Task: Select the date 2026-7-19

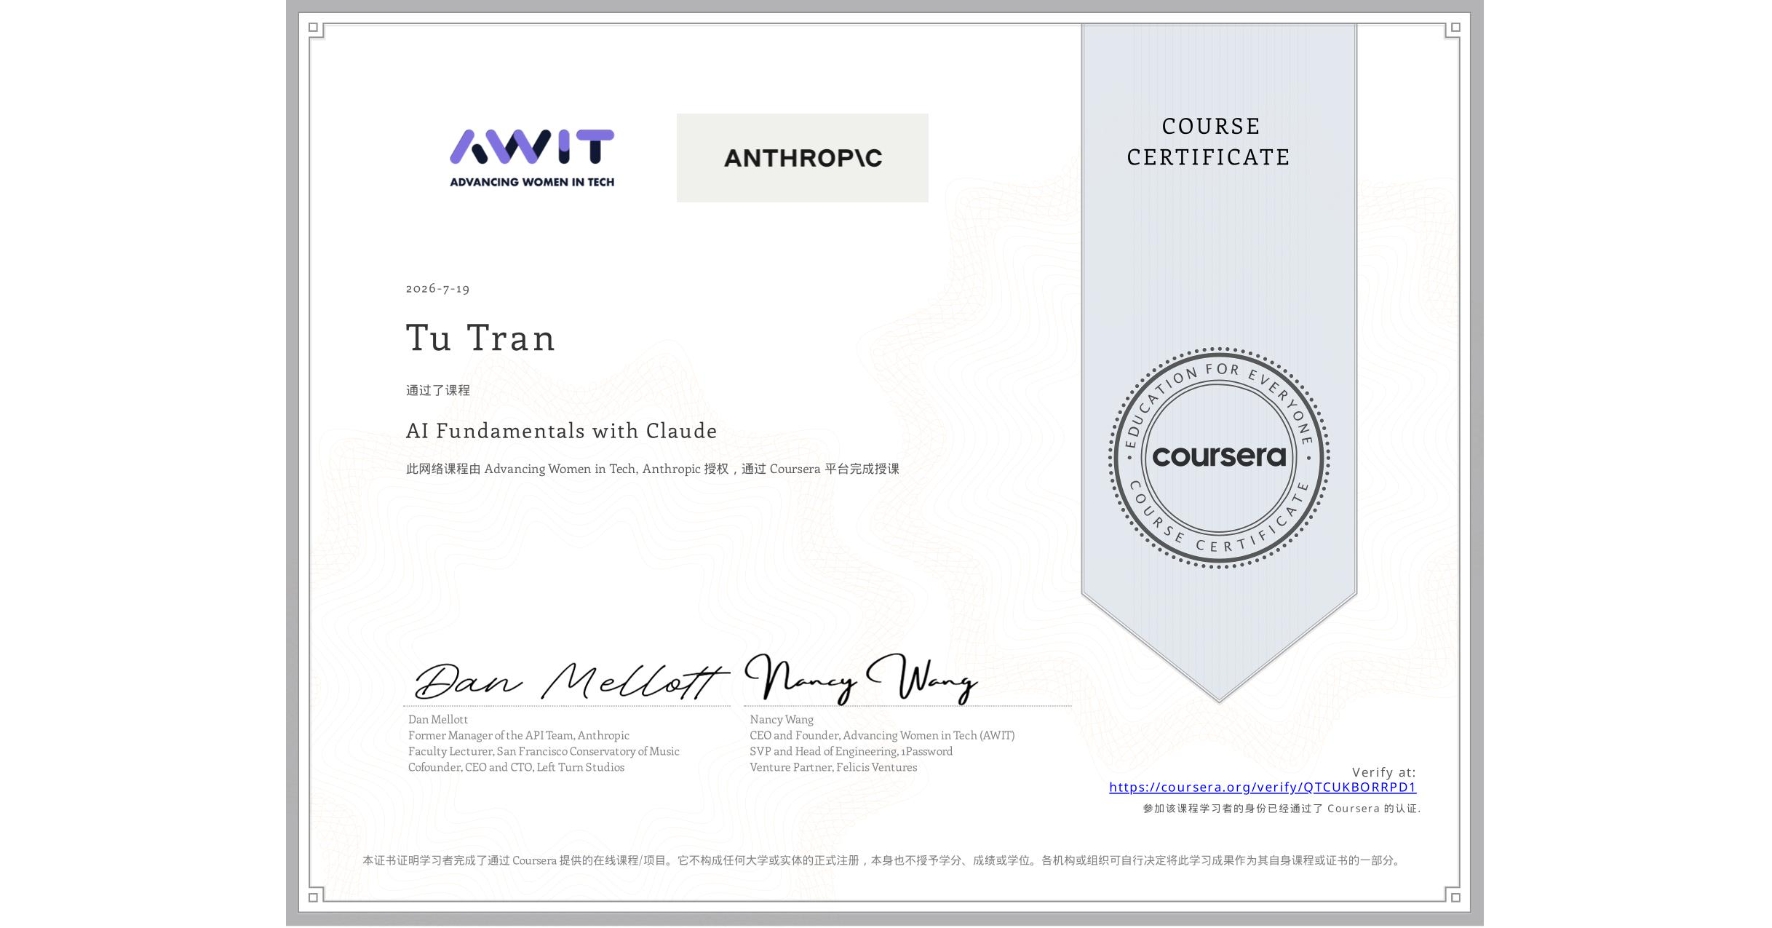Action: 438,288
